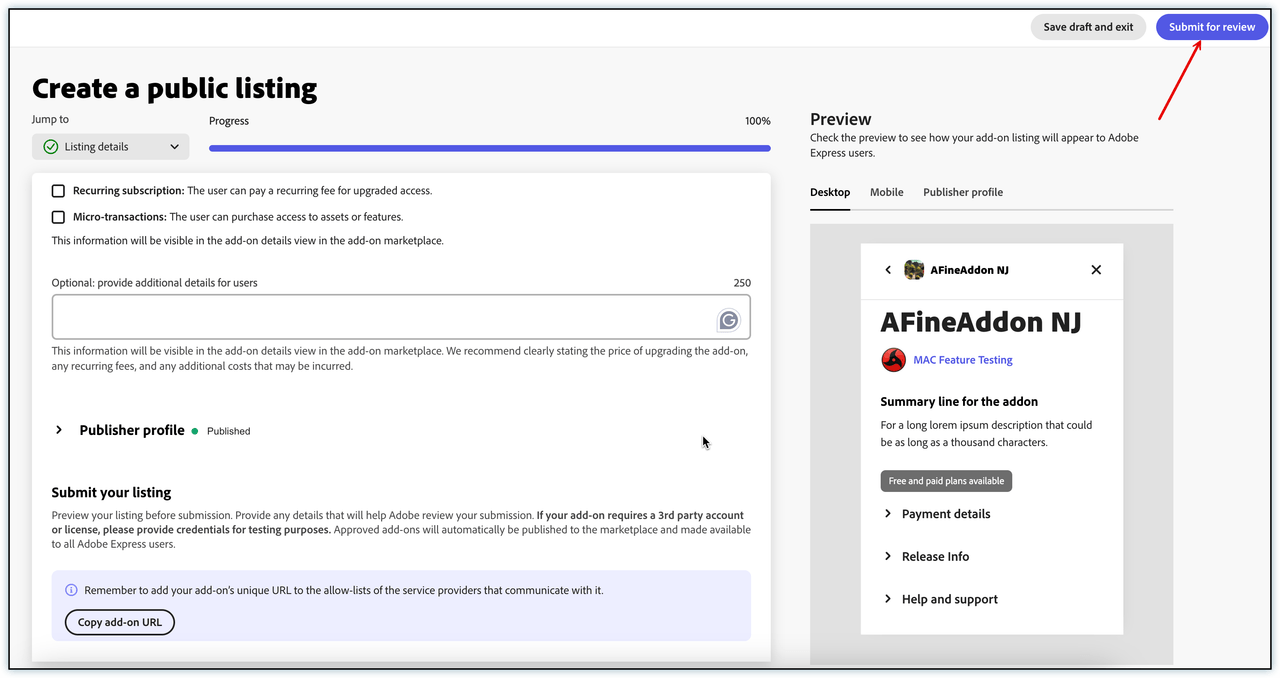The image size is (1280, 678).
Task: Expand Payment details in the preview
Action: point(888,514)
